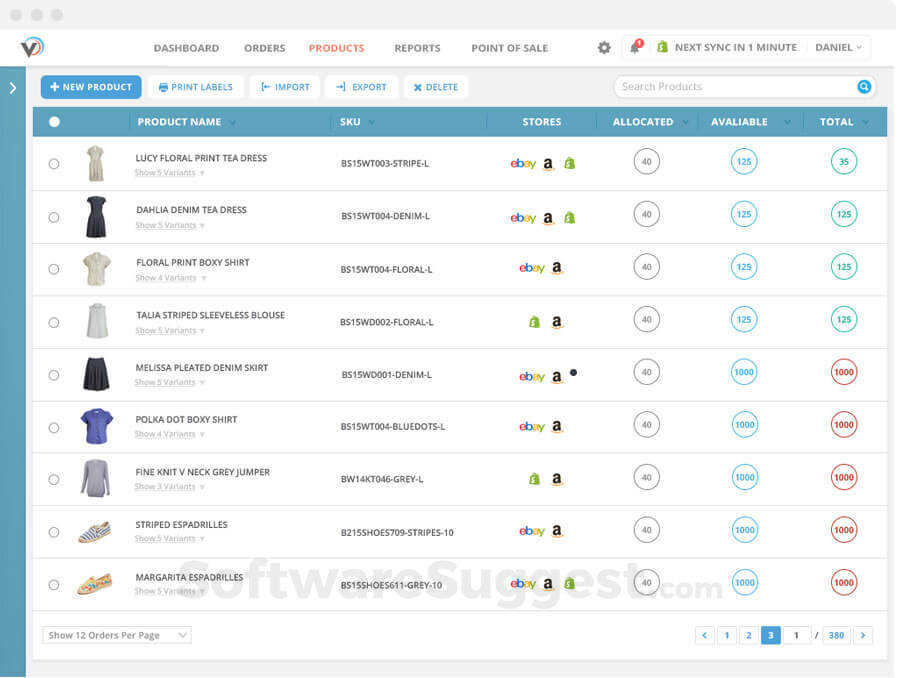This screenshot has height=678, width=900.
Task: Click eBay icon for Lucy Floral Print Tea Dress
Action: (523, 164)
